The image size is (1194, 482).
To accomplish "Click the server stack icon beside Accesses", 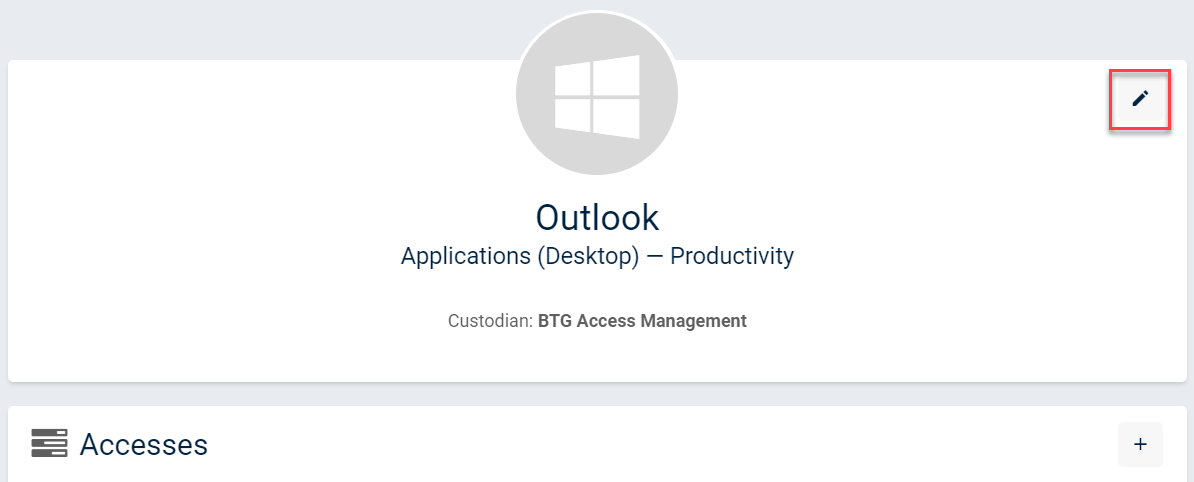I will (49, 443).
